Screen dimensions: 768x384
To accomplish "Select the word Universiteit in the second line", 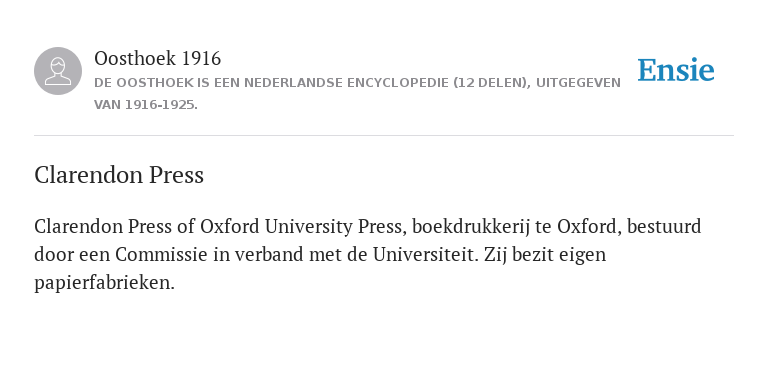I will pos(425,255).
